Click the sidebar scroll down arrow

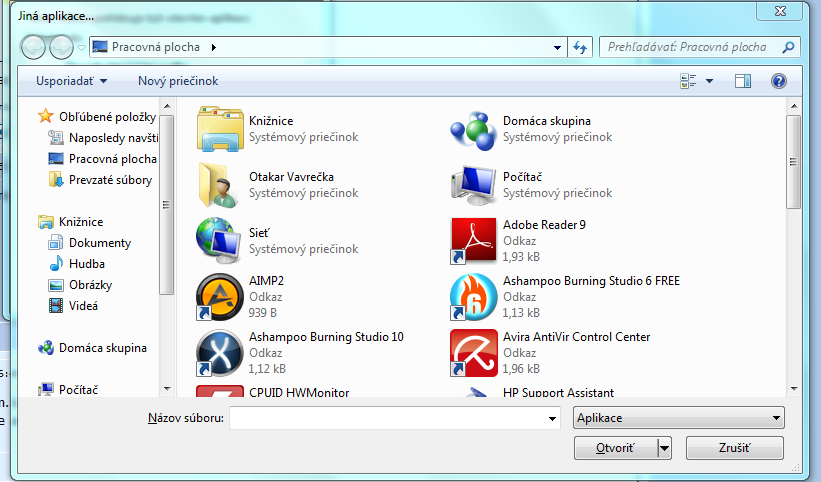pyautogui.click(x=167, y=389)
